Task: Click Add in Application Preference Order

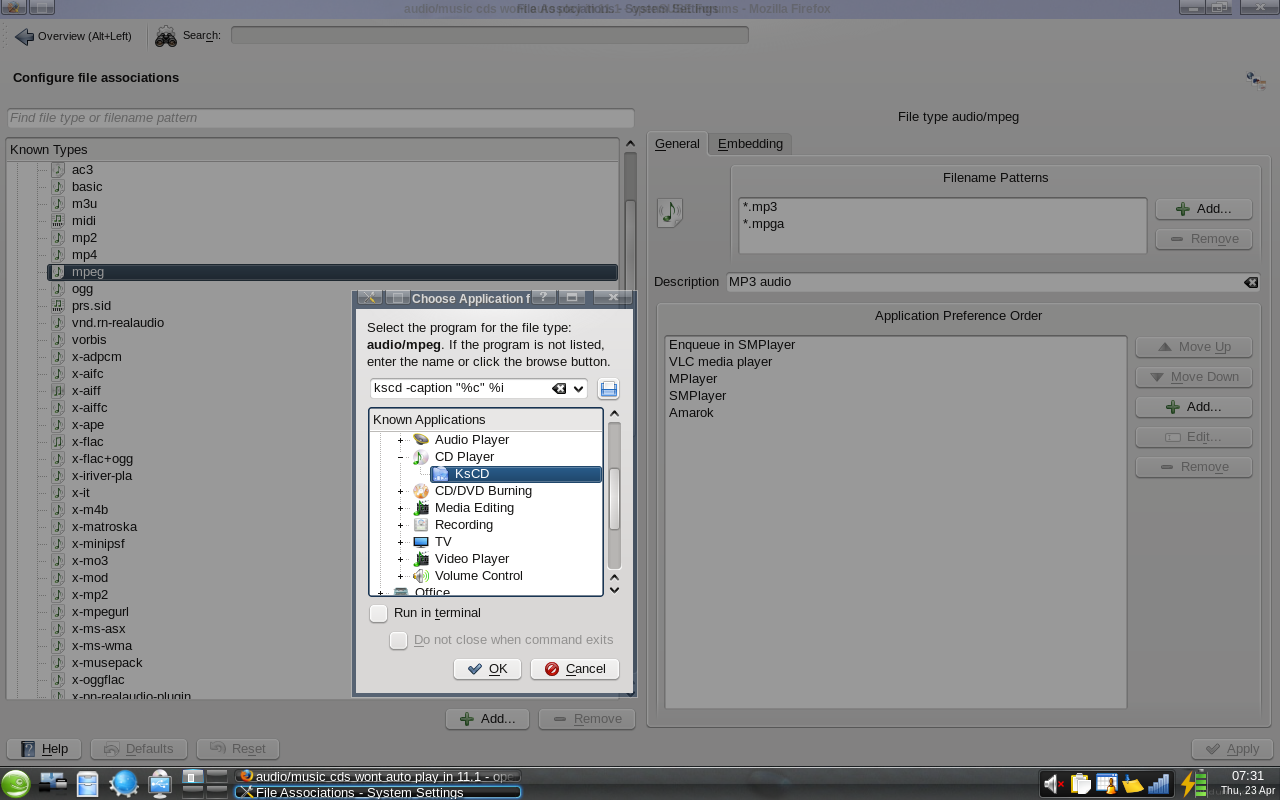Action: [1194, 407]
